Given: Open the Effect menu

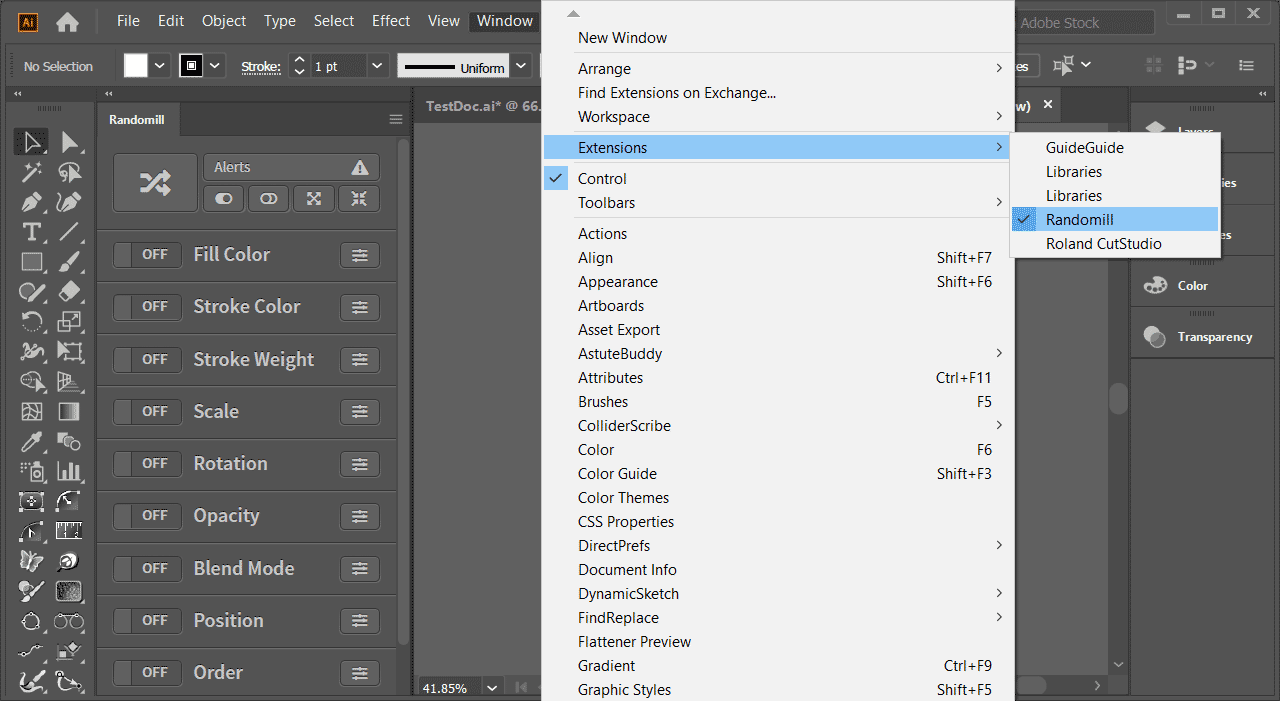Looking at the screenshot, I should tap(391, 21).
